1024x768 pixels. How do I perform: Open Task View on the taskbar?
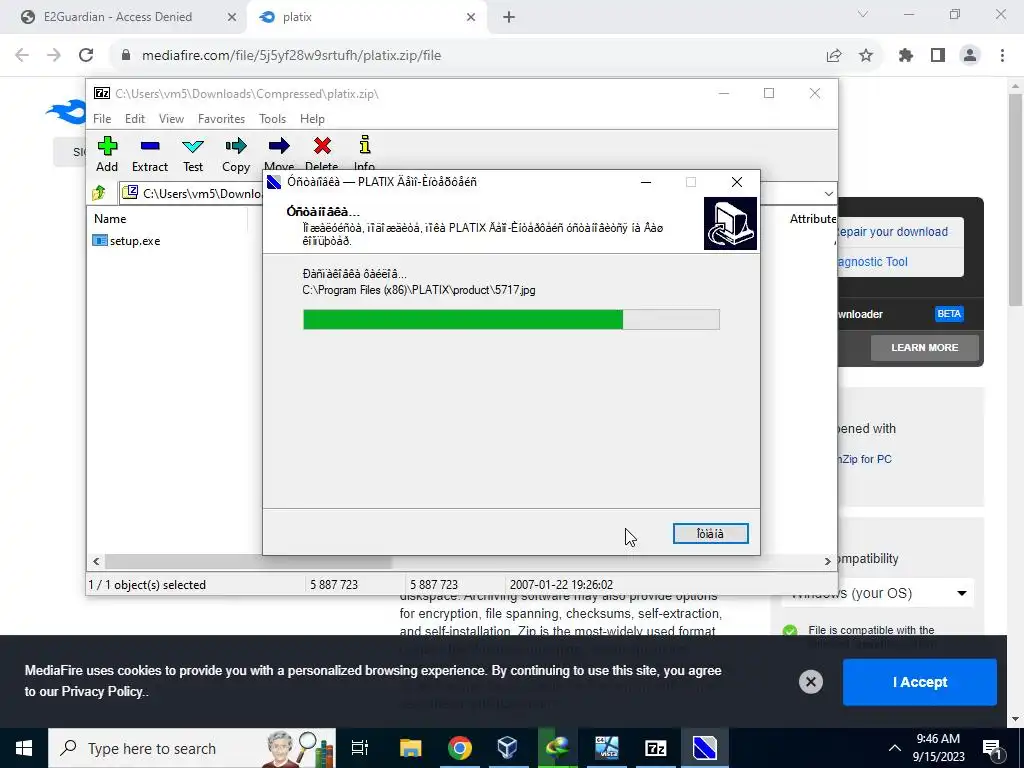tap(360, 748)
